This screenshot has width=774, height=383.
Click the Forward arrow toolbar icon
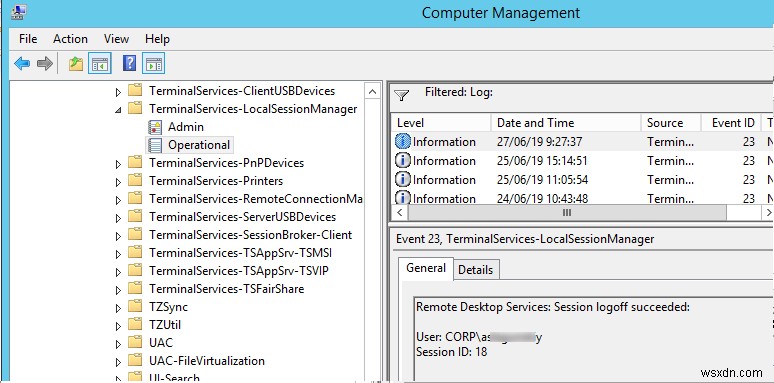45,64
